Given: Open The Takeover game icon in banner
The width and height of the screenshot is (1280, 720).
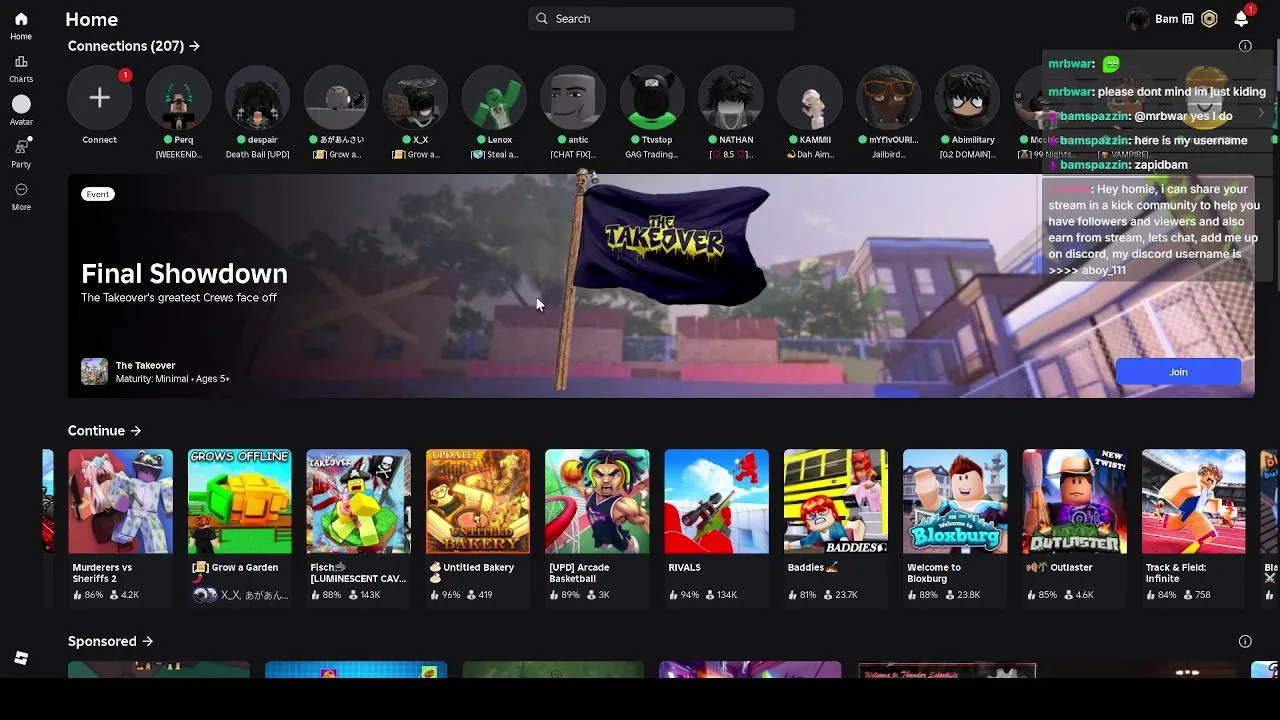Looking at the screenshot, I should pyautogui.click(x=94, y=371).
